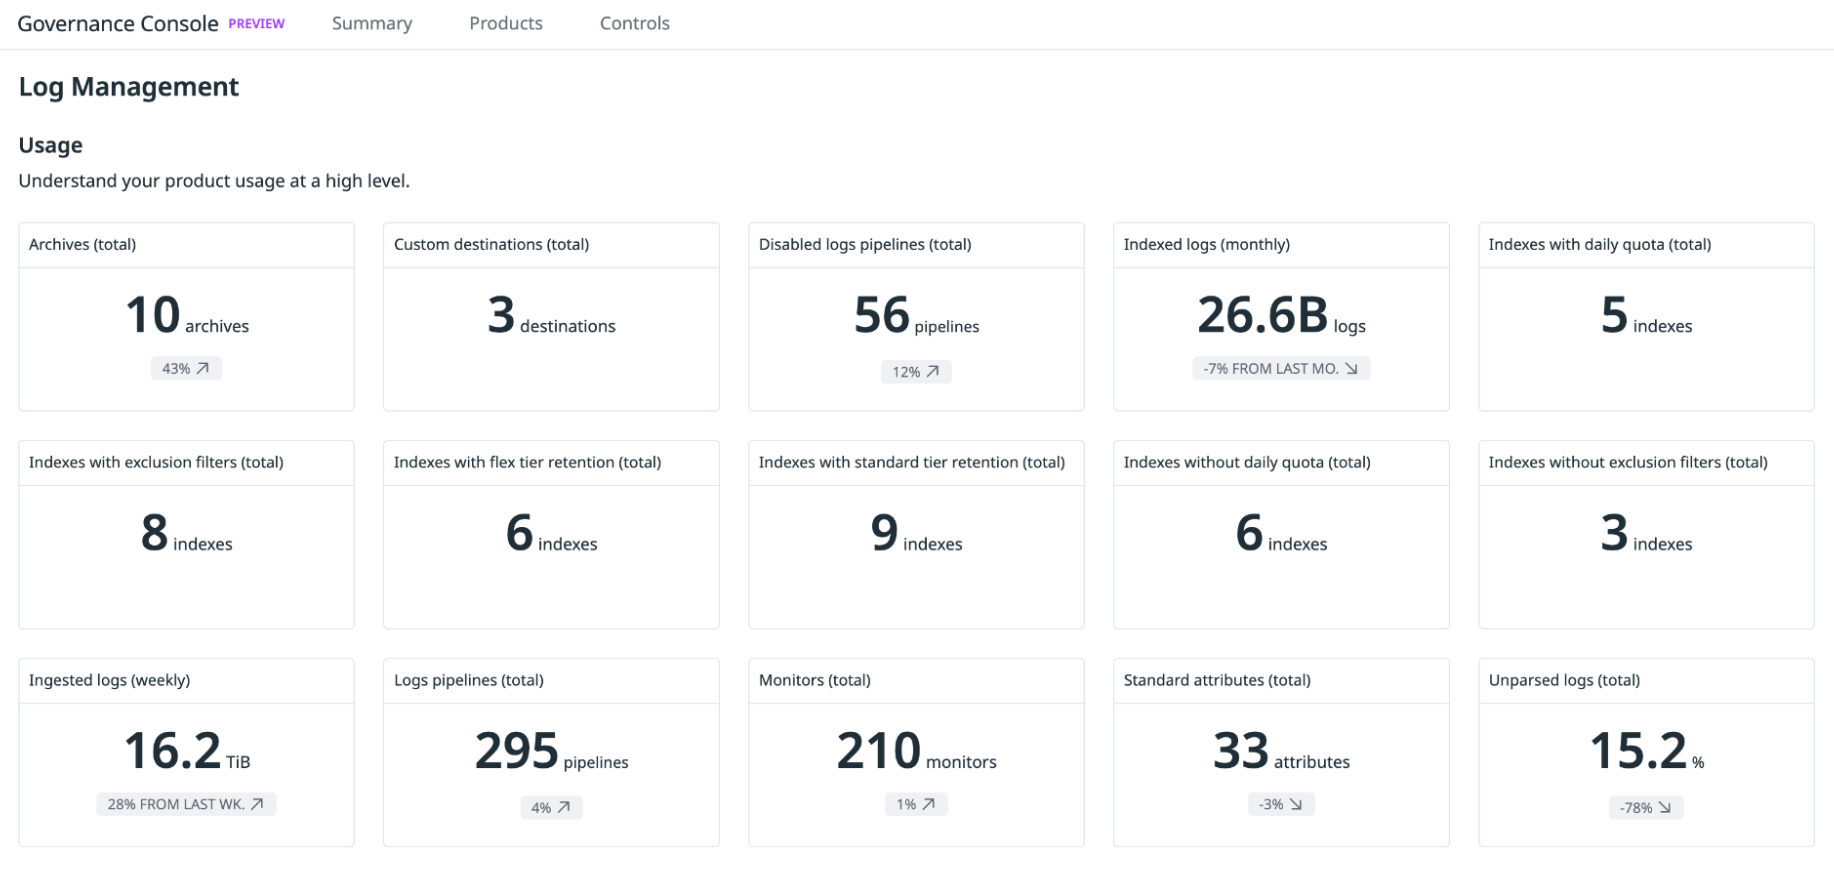Open the Indexes without daily quota card
Screen dimensions: 1834x870
[1281, 534]
